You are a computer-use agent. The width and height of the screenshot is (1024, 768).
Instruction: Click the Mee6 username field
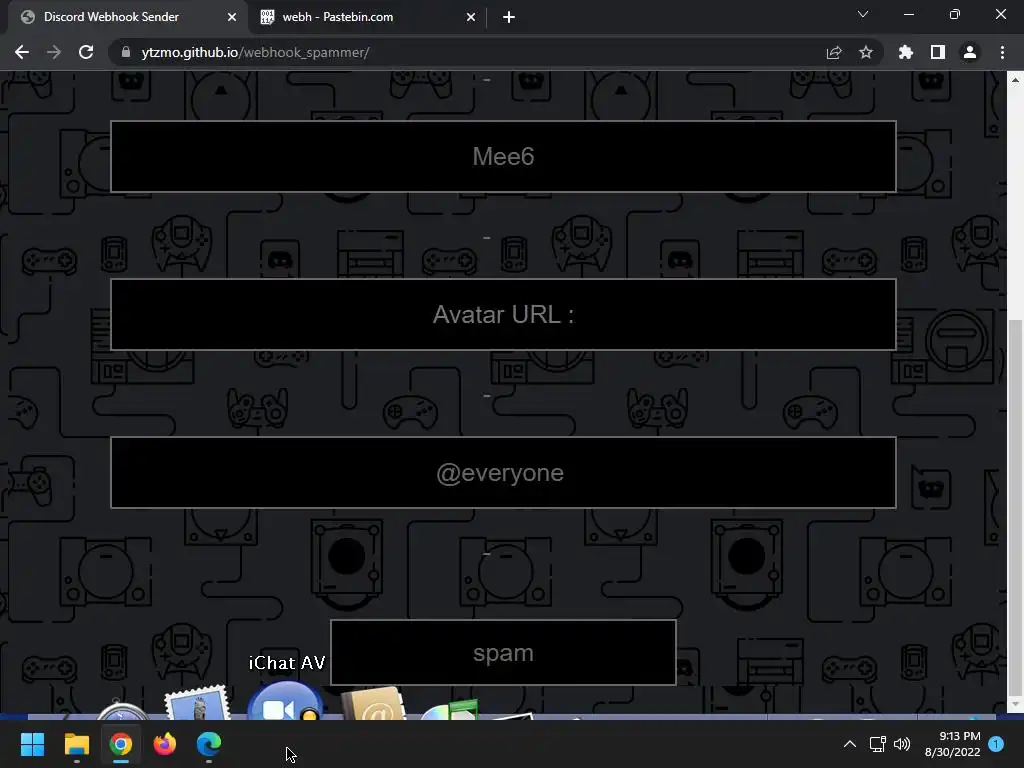[503, 157]
